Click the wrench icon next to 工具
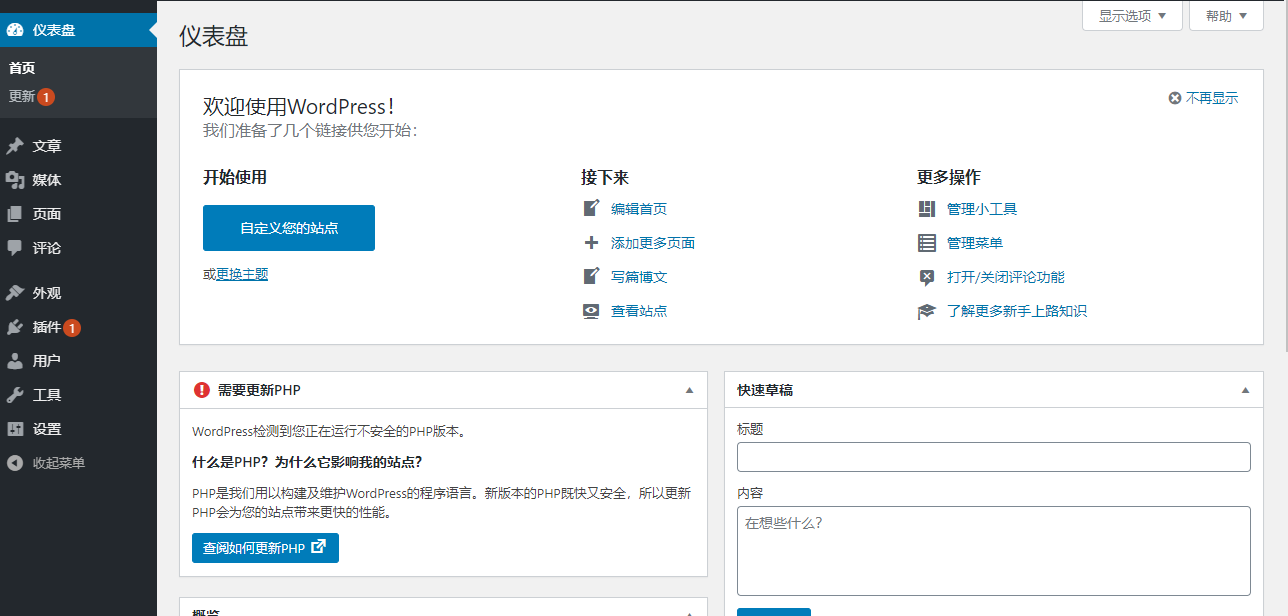This screenshot has height=616, width=1288. pyautogui.click(x=15, y=395)
